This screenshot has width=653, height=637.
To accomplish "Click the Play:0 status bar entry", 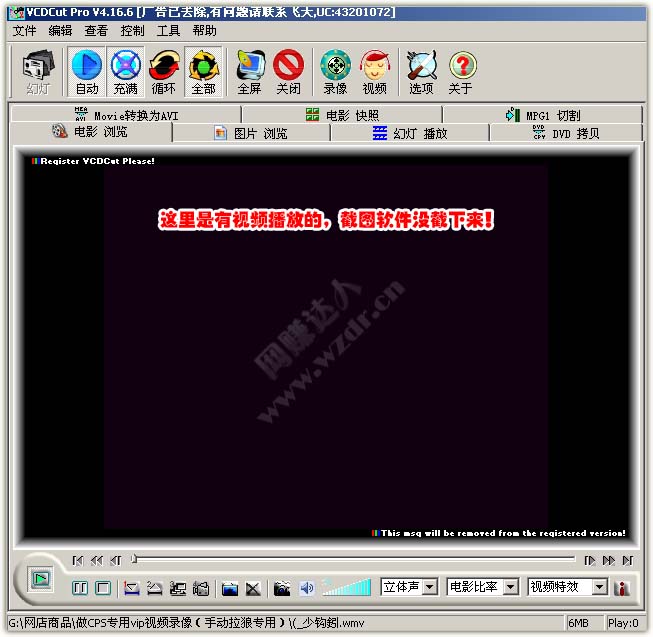I will click(623, 623).
